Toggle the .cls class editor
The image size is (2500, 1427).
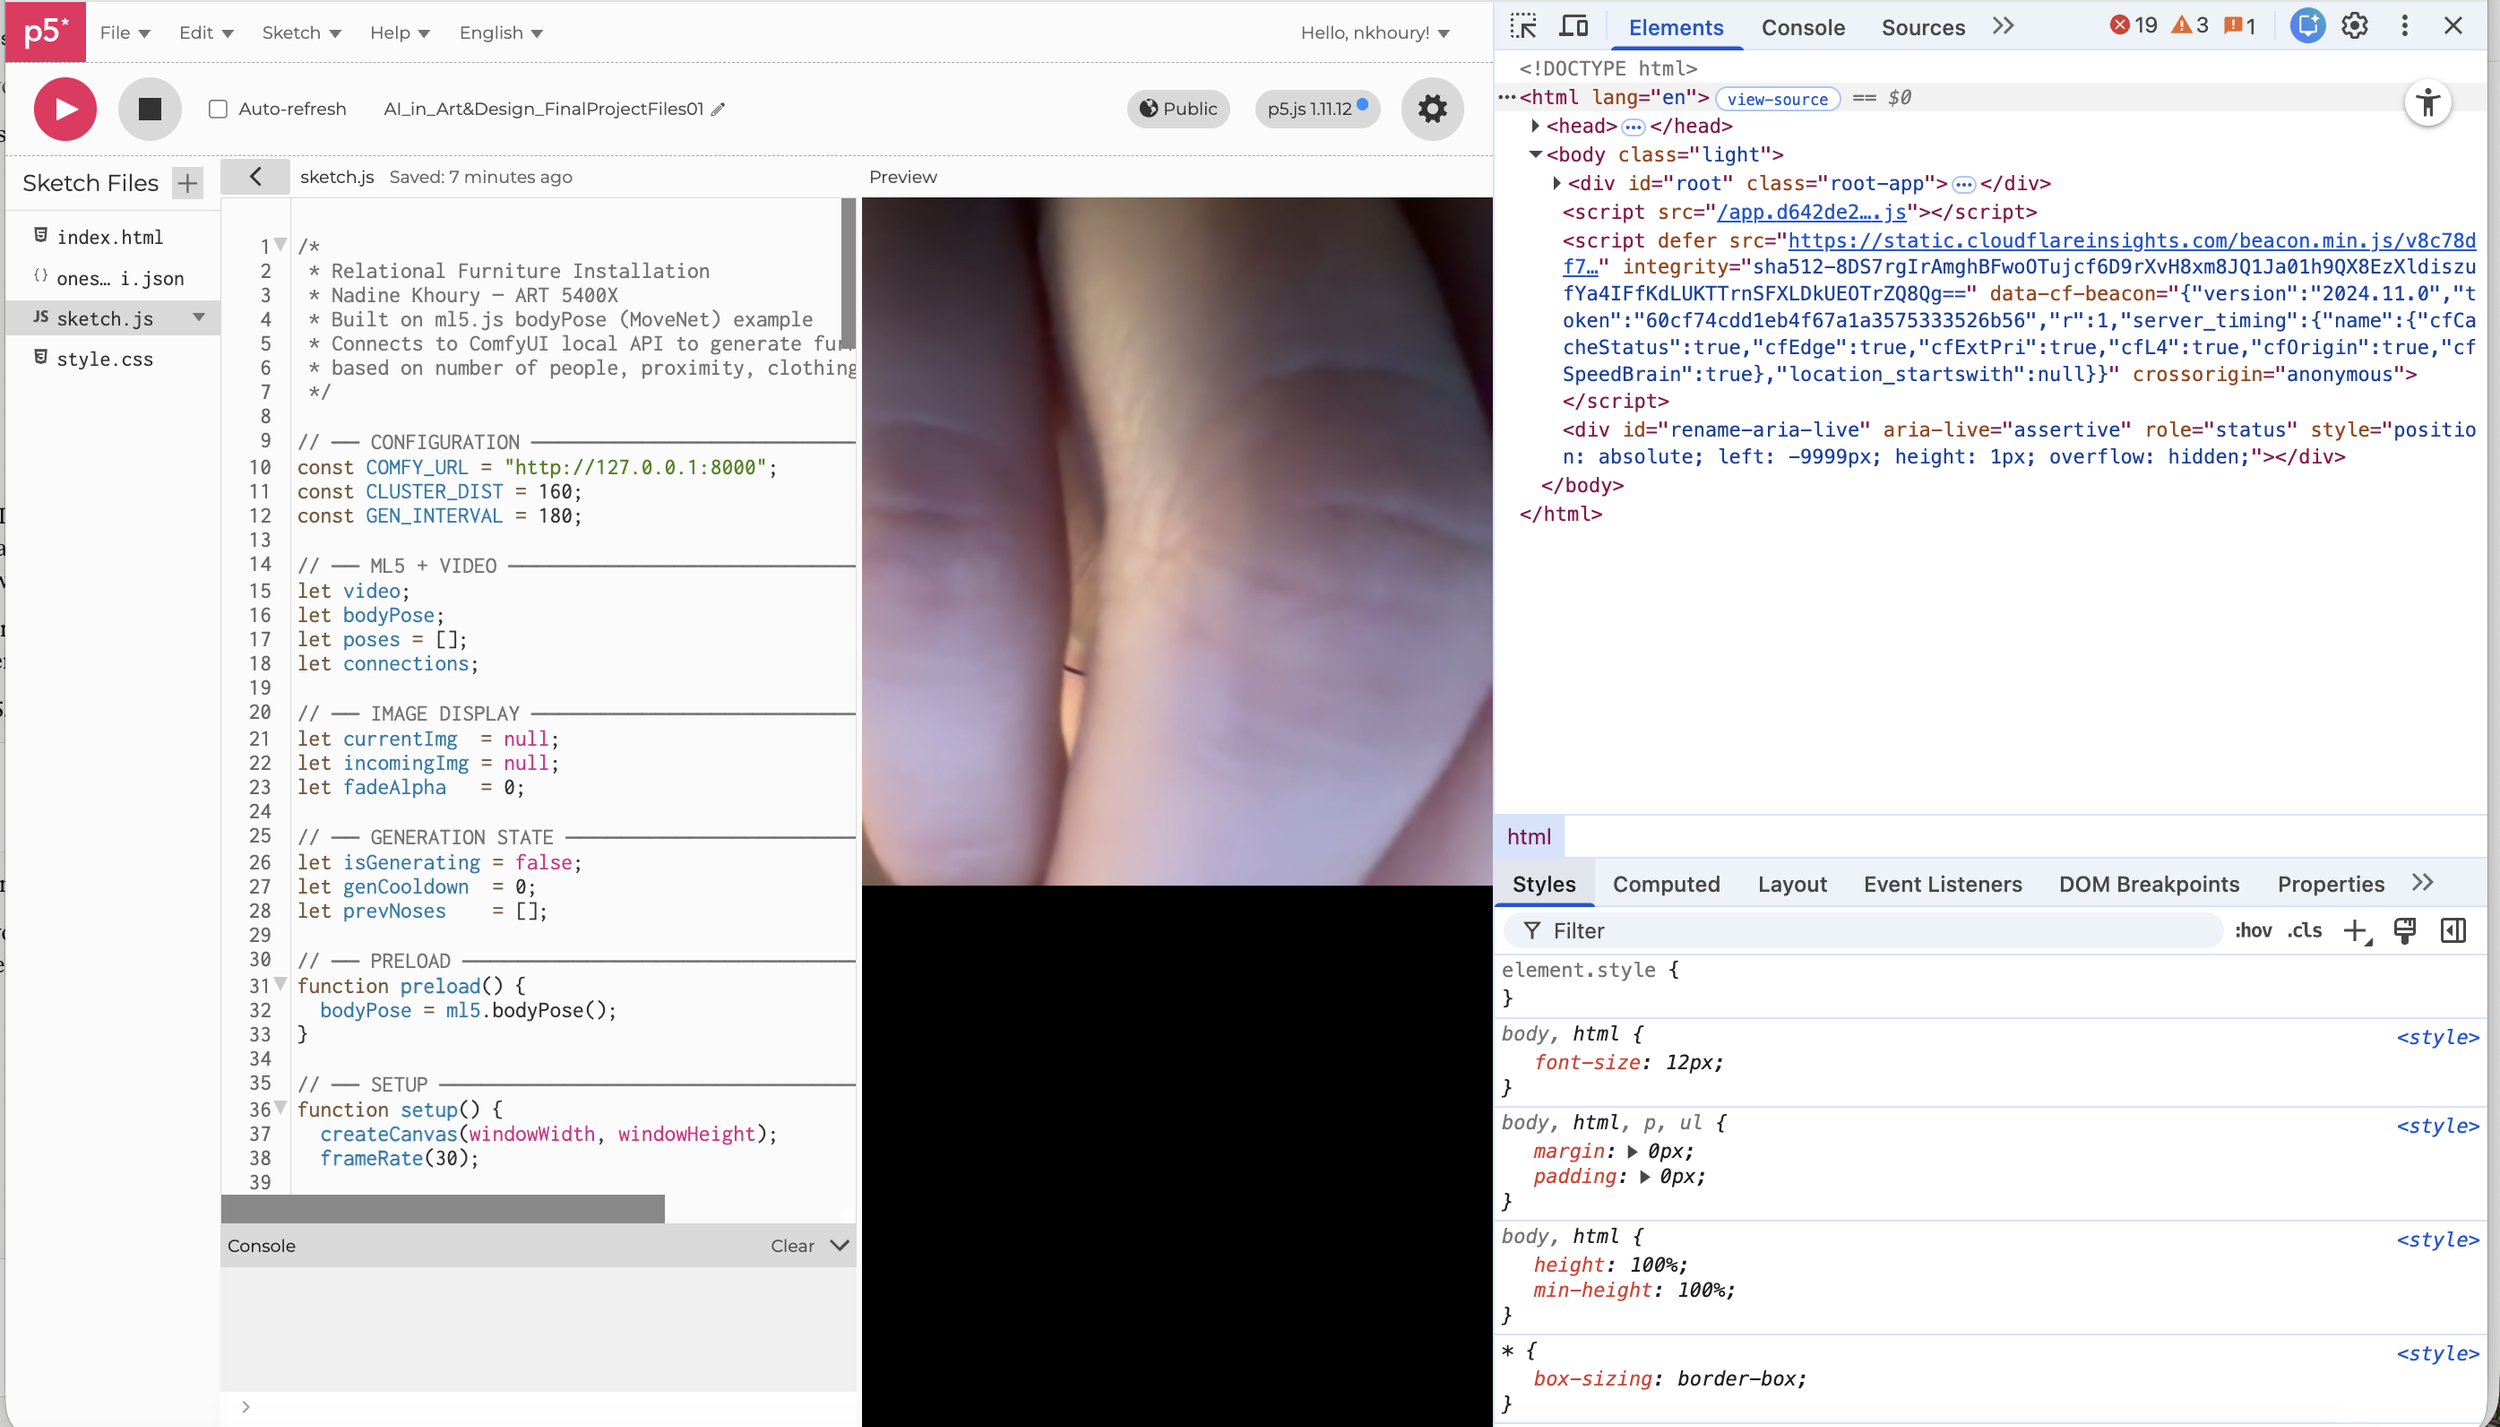[x=2304, y=931]
